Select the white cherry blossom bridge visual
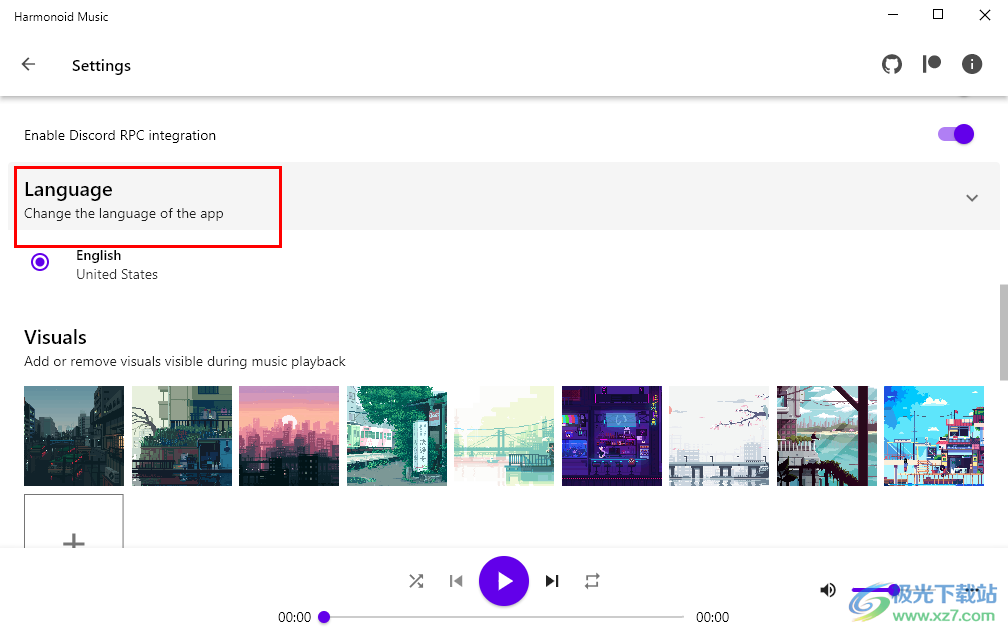1008x632 pixels. point(719,436)
